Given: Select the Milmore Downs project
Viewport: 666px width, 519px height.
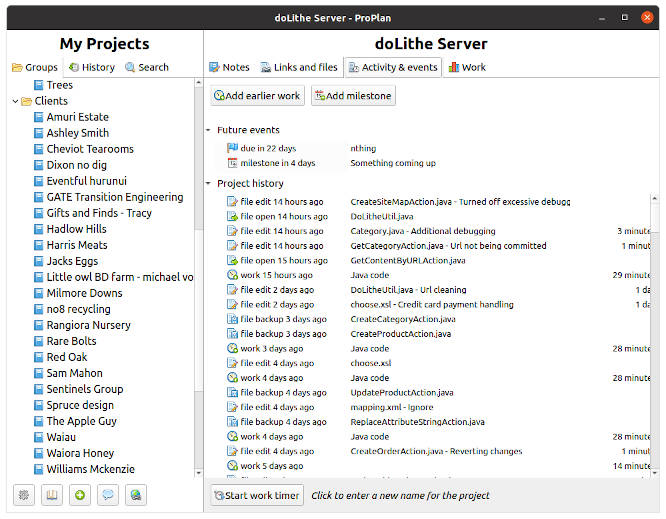Looking at the screenshot, I should point(85,293).
